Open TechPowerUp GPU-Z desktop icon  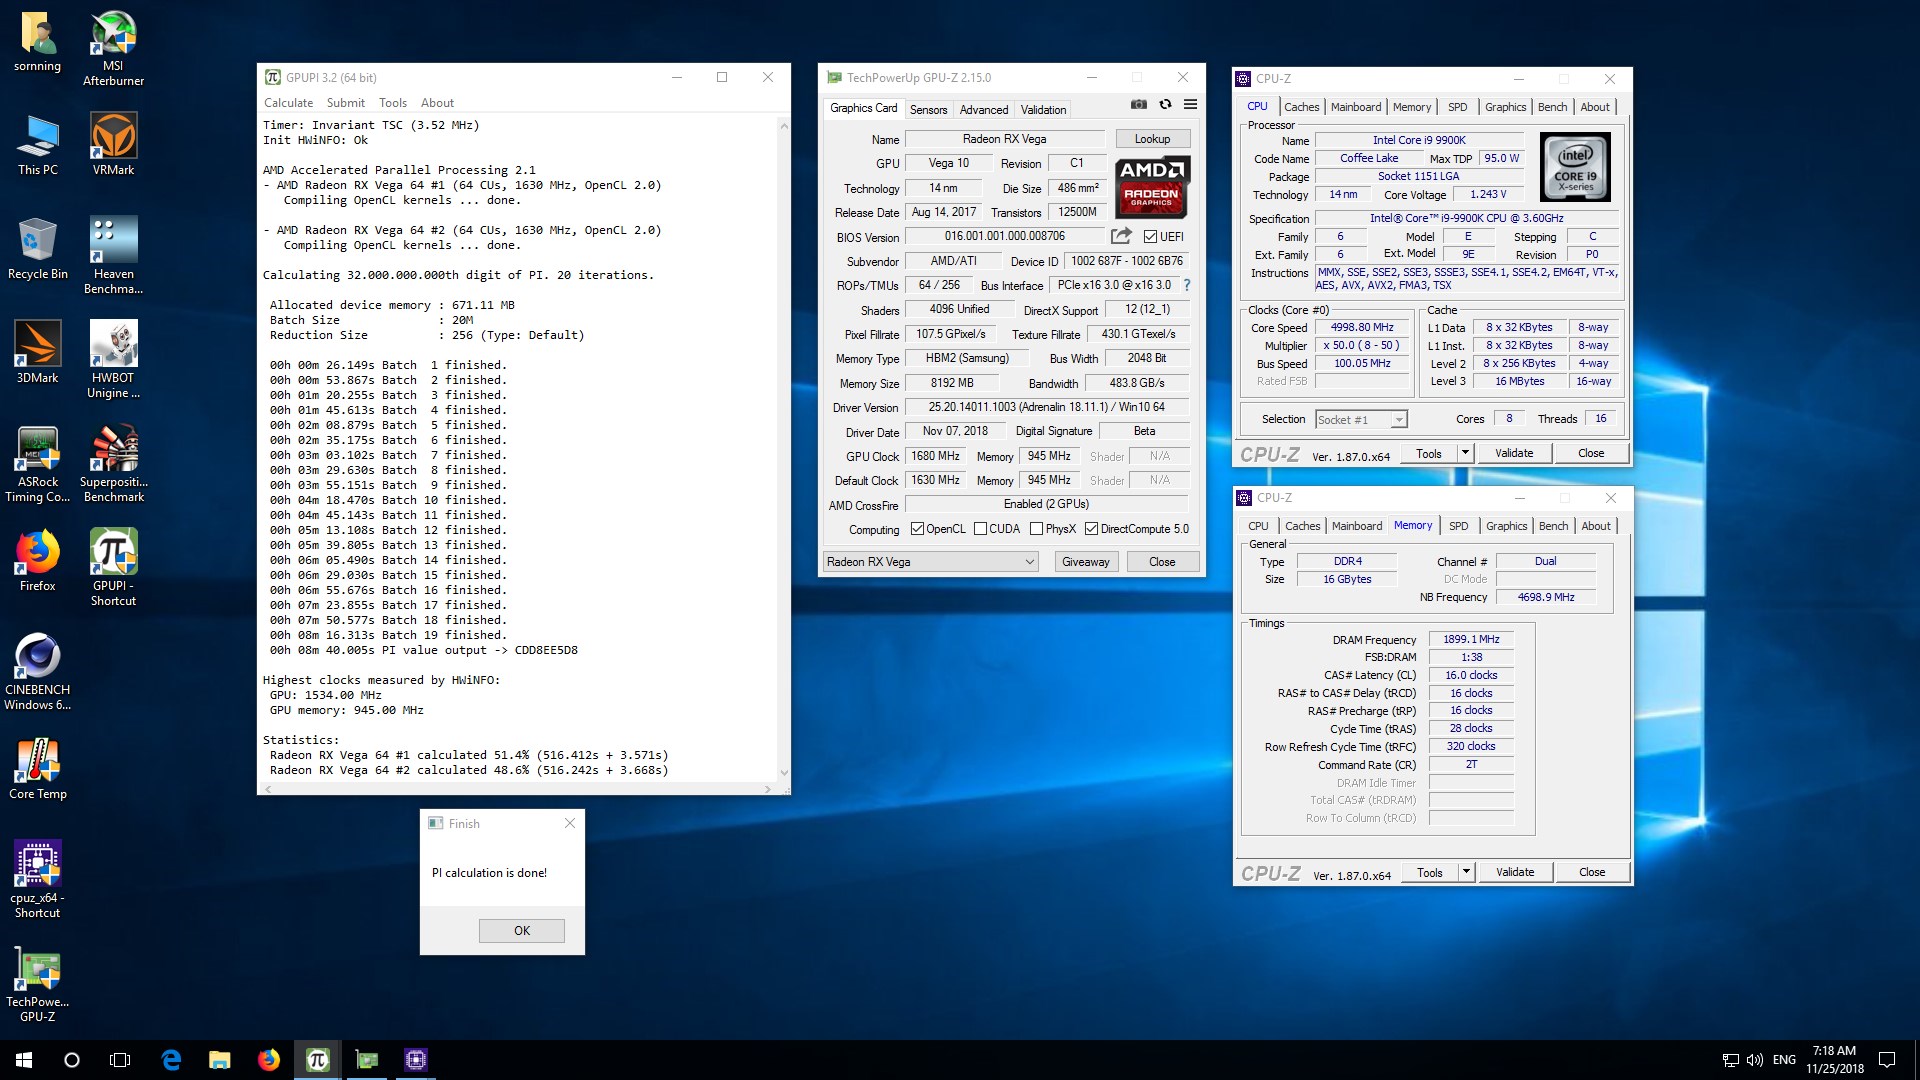point(37,985)
